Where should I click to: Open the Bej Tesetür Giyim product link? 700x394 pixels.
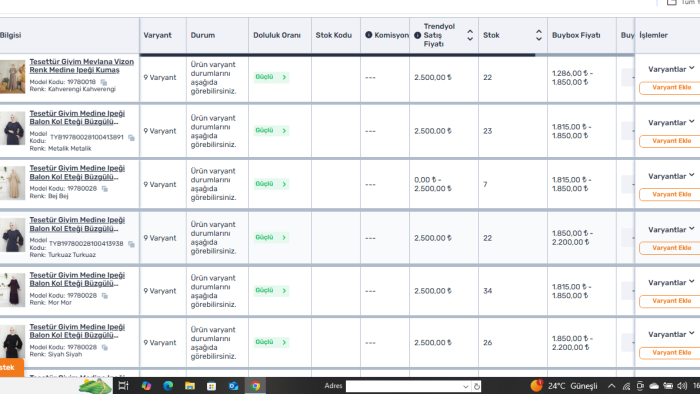[77, 173]
